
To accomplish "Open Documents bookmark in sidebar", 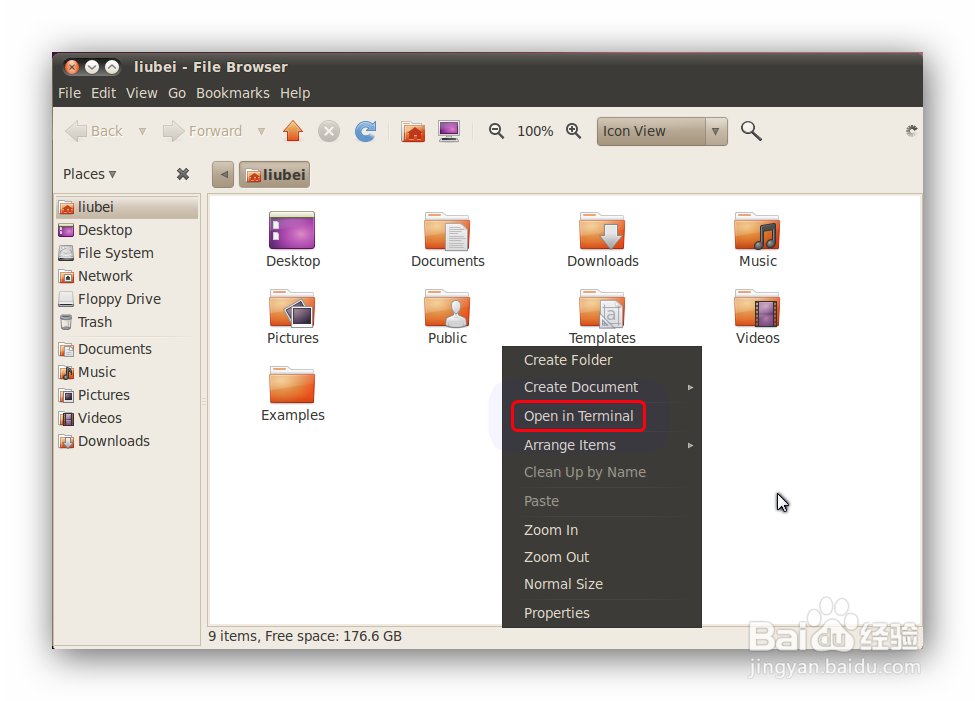I will pyautogui.click(x=127, y=349).
